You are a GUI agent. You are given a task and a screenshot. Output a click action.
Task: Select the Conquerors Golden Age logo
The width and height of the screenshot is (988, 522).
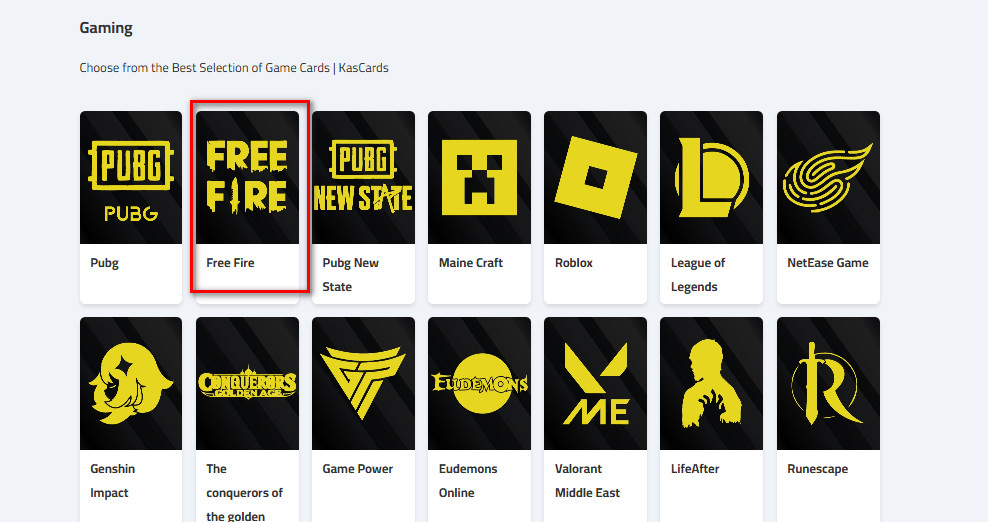[247, 383]
